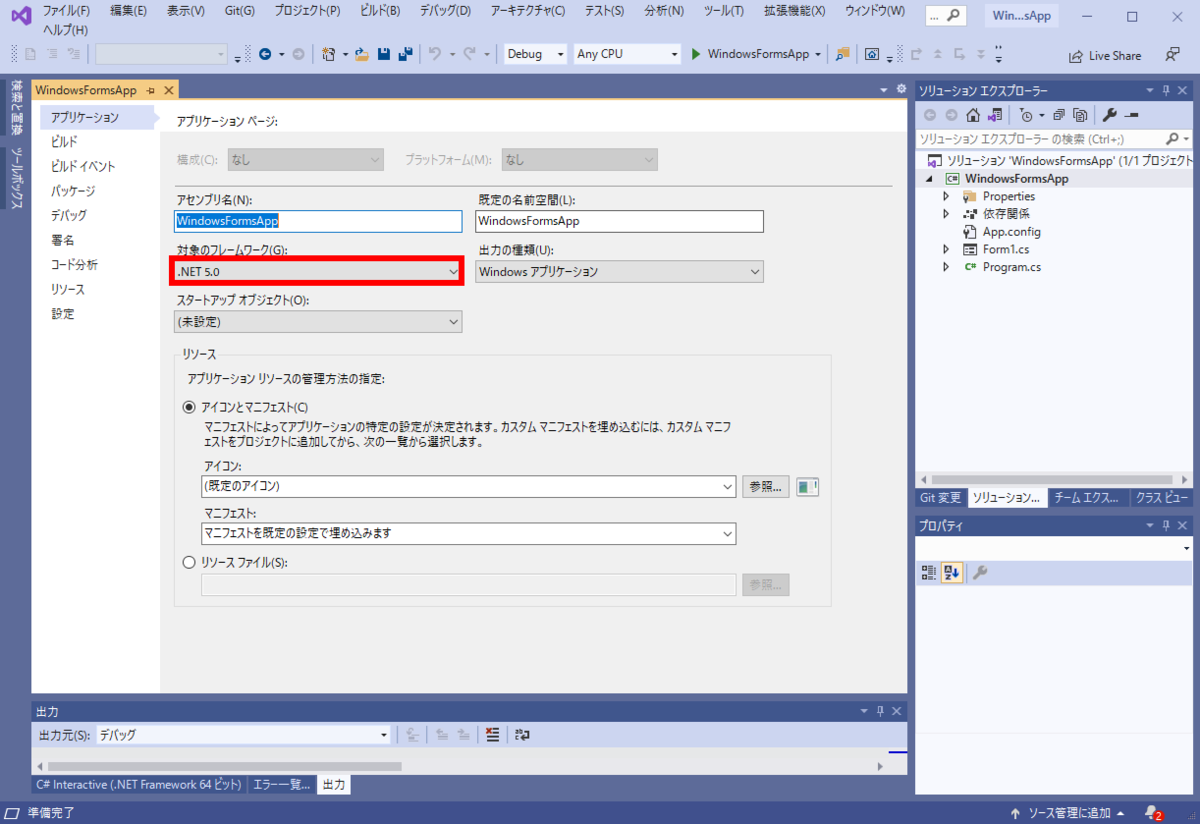Click the Property Pages wrench in Properties panel
Image resolution: width=1200 pixels, height=824 pixels.
click(x=981, y=573)
